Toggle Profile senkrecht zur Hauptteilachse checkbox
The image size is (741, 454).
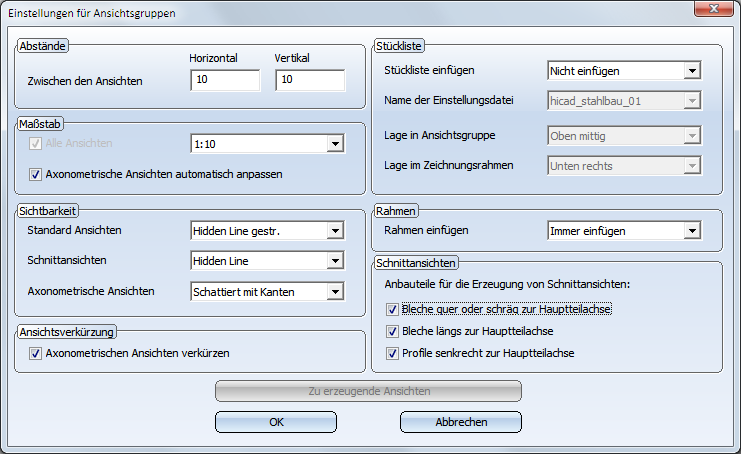[392, 352]
